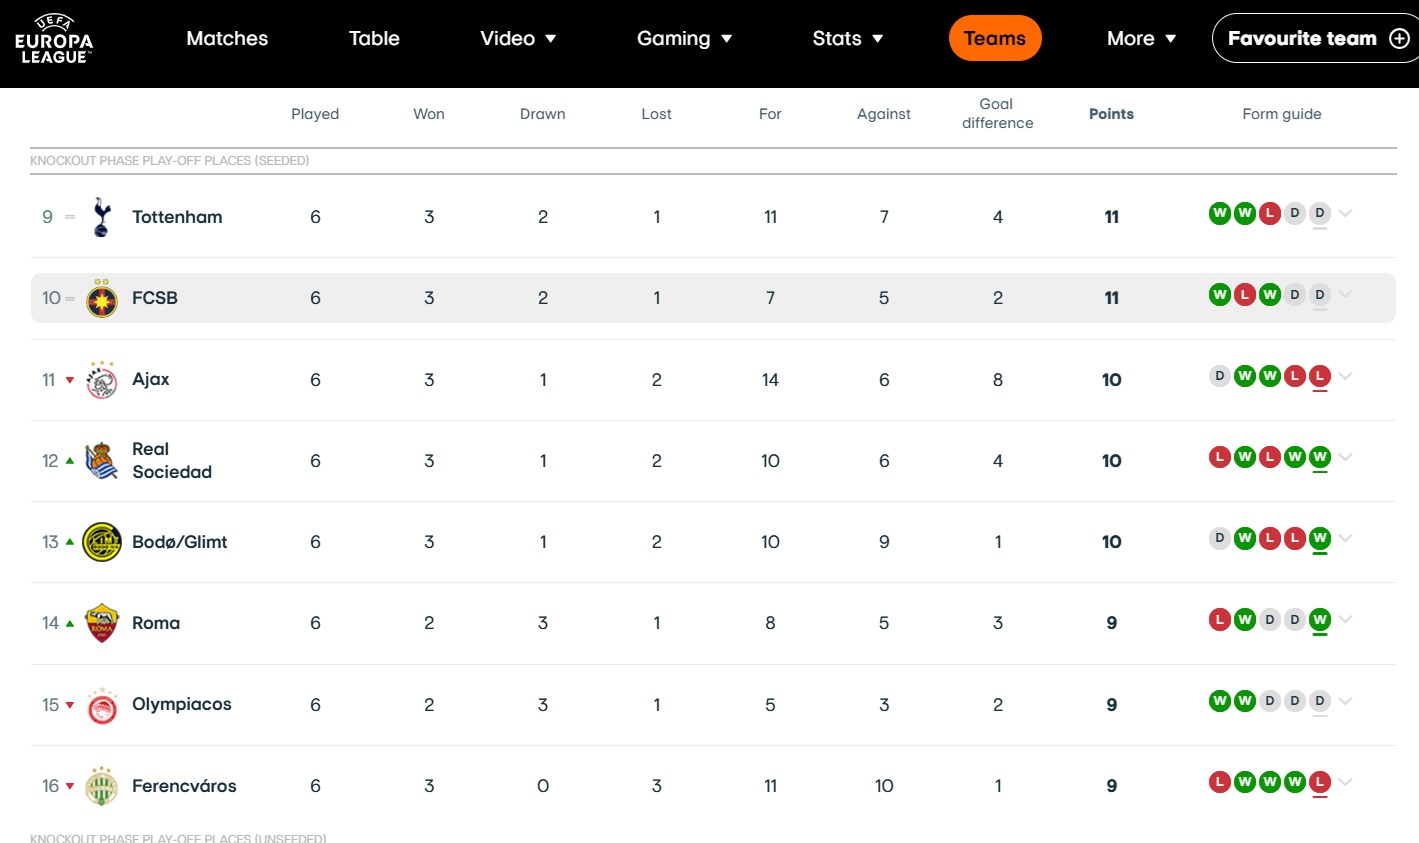Screen dimensions: 1419x843
Task: Click the Roma club crest
Action: pyautogui.click(x=101, y=623)
